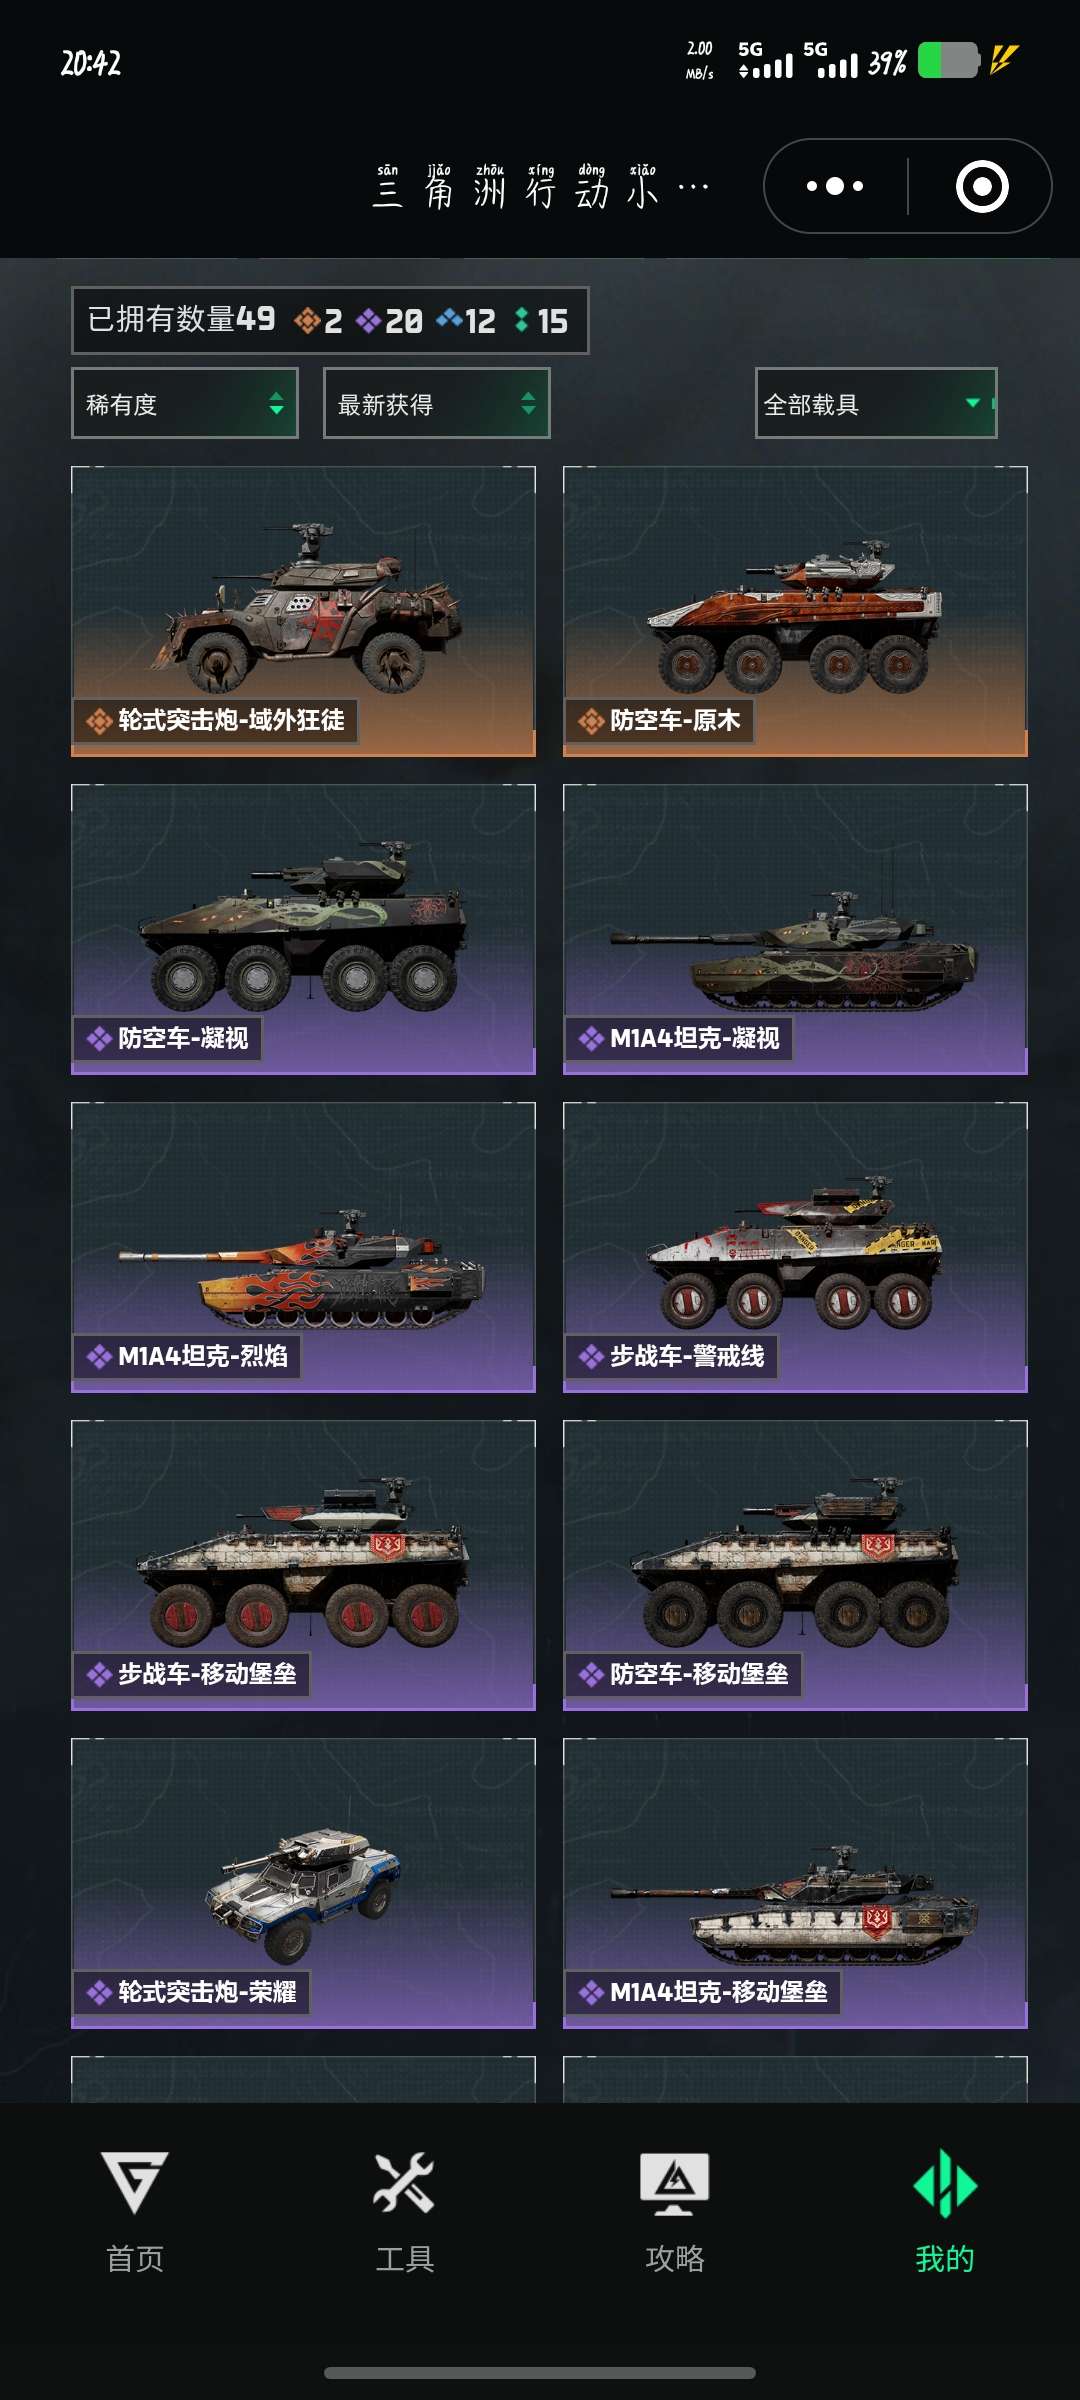Image resolution: width=1080 pixels, height=2400 pixels.
Task: Tap the orange rarity icon showing 2
Action: 307,321
